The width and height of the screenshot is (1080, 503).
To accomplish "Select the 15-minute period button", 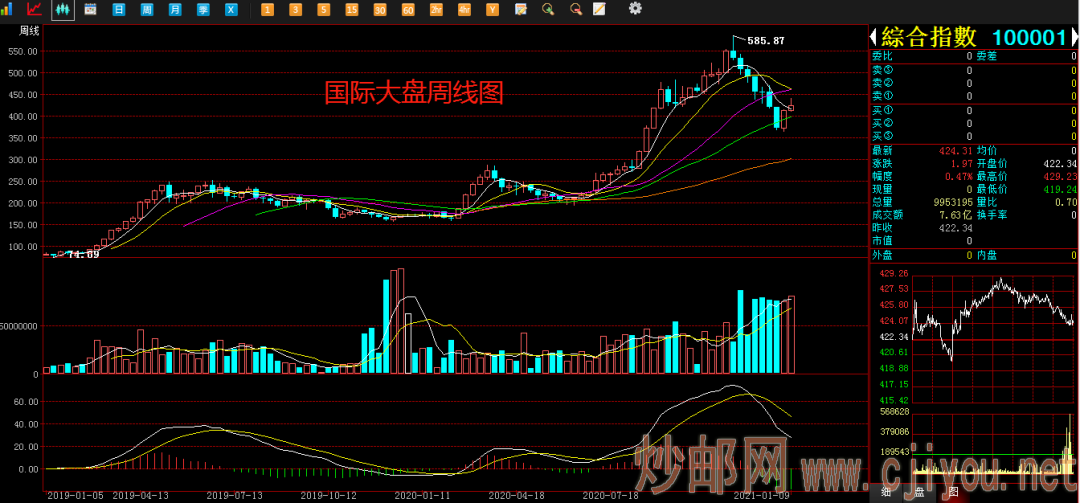I will [x=351, y=9].
